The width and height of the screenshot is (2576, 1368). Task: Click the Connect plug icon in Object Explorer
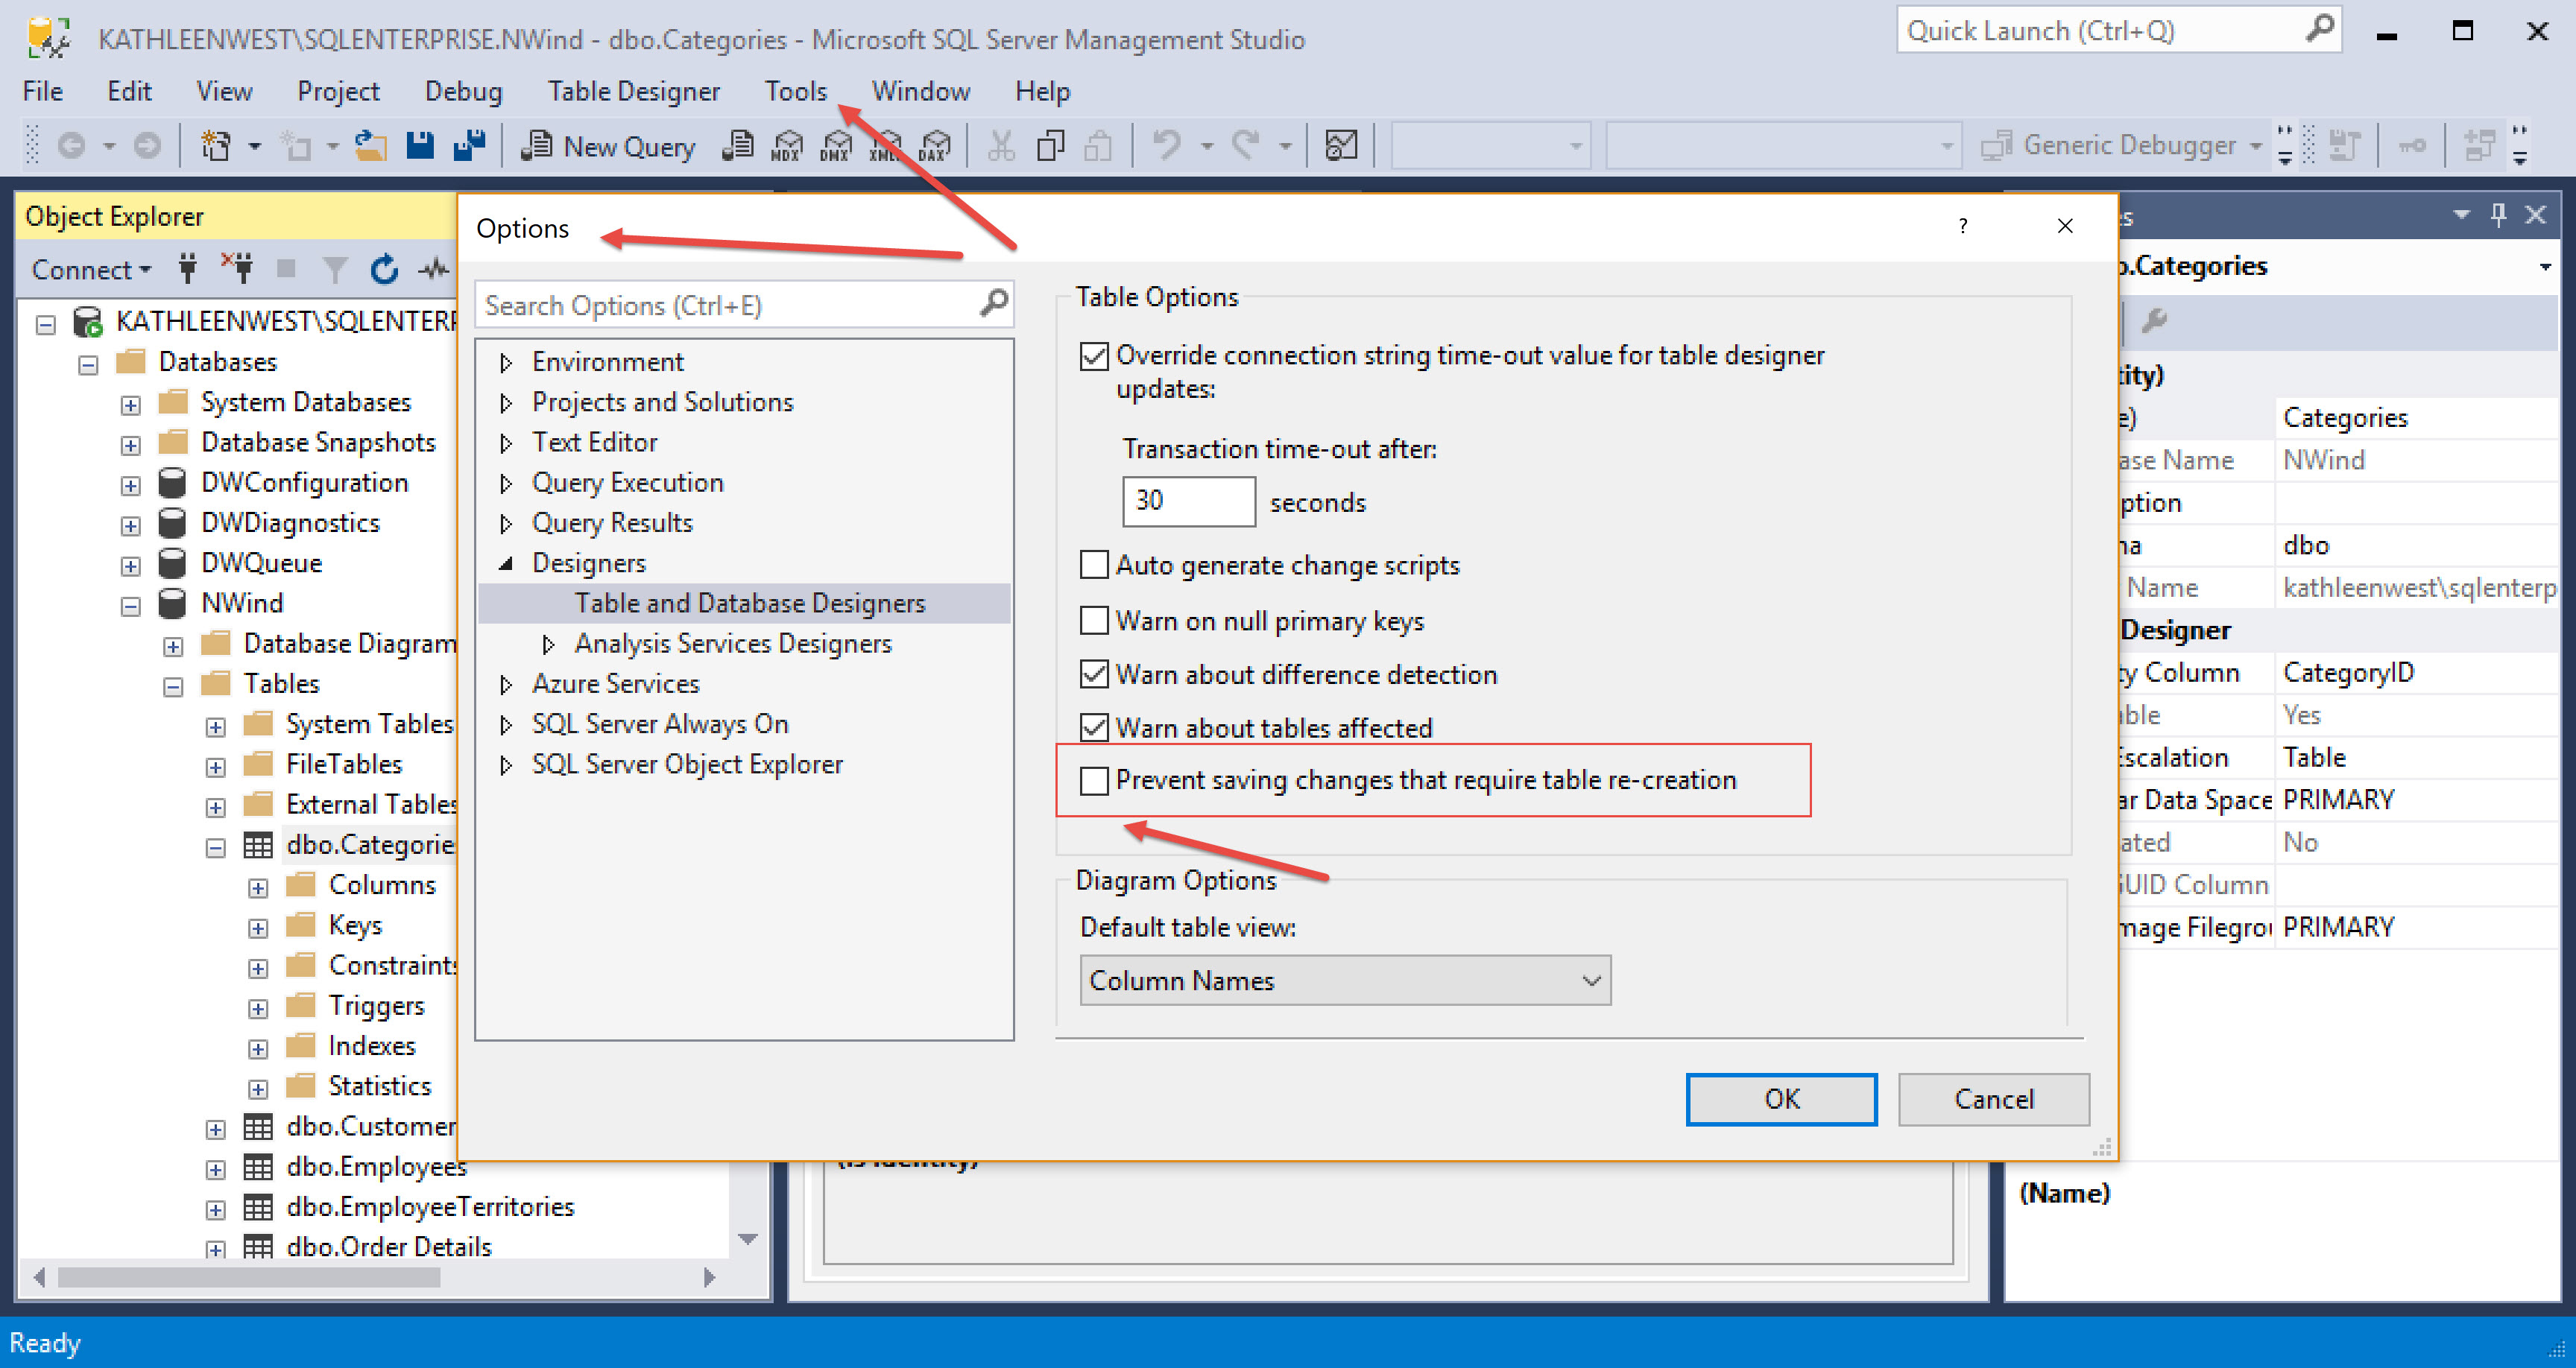click(187, 269)
